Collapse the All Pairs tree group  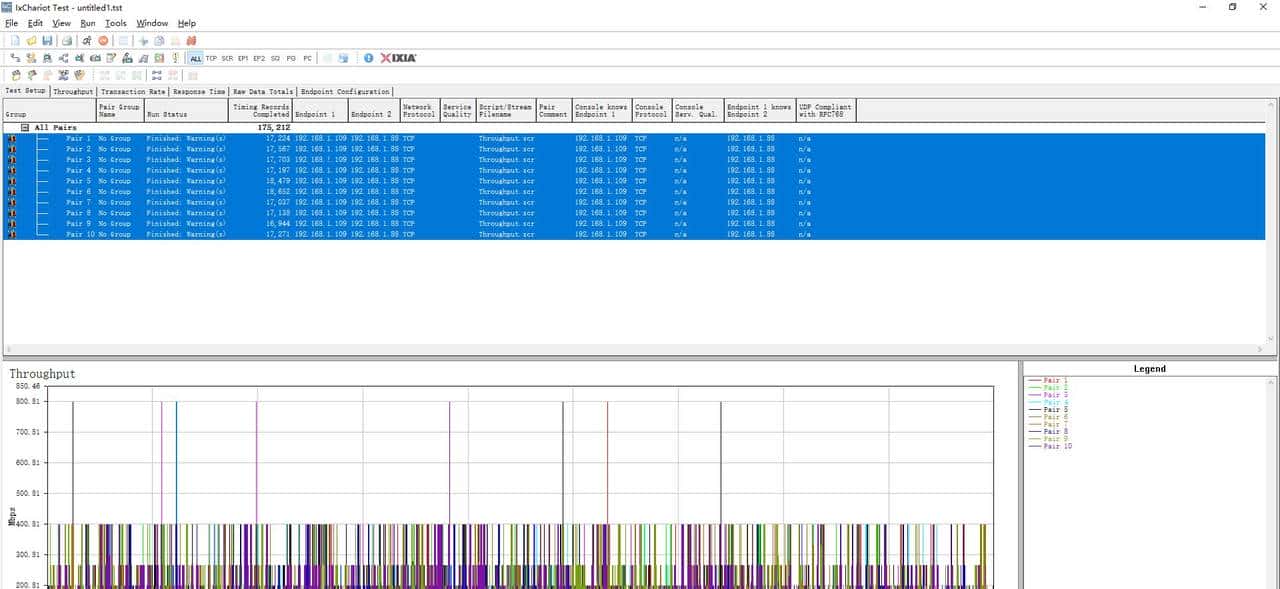(26, 128)
